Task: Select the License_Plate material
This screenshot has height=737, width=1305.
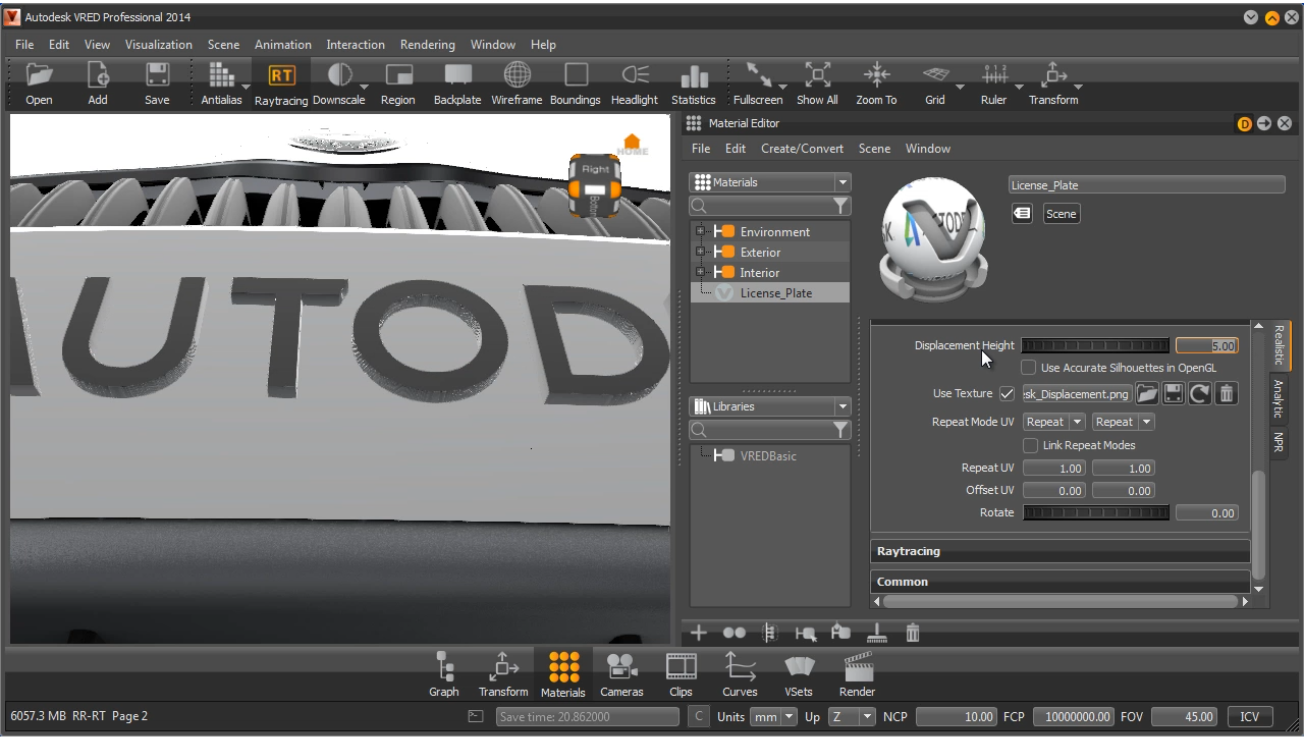Action: click(776, 293)
